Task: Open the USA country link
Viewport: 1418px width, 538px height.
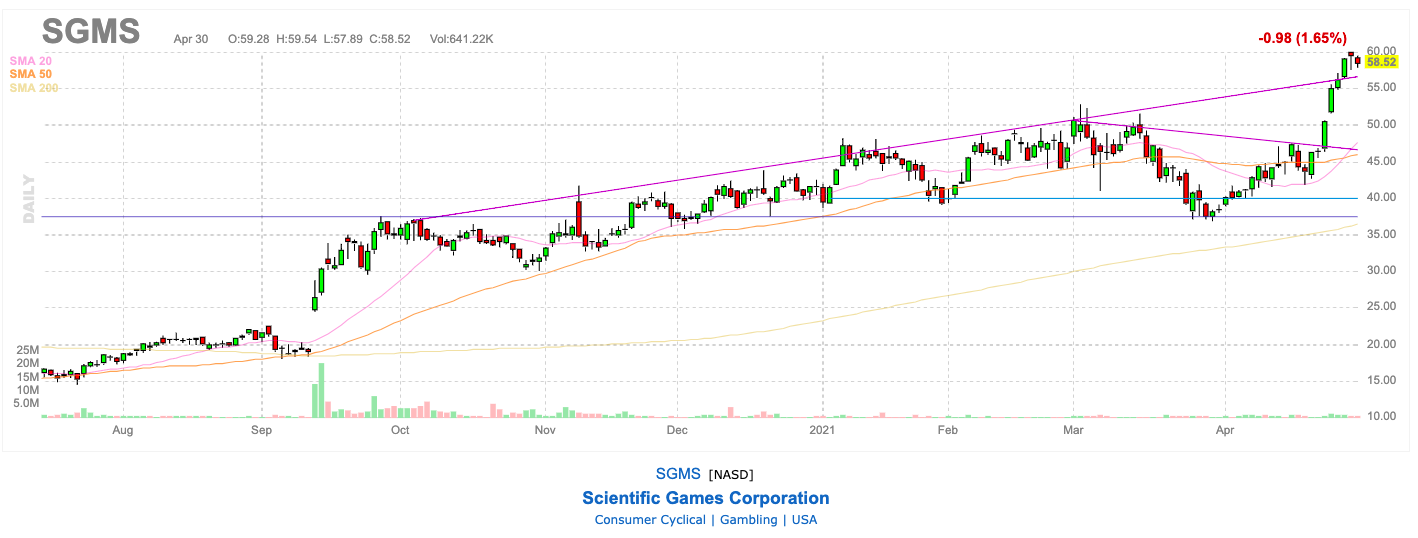Action: tap(804, 520)
